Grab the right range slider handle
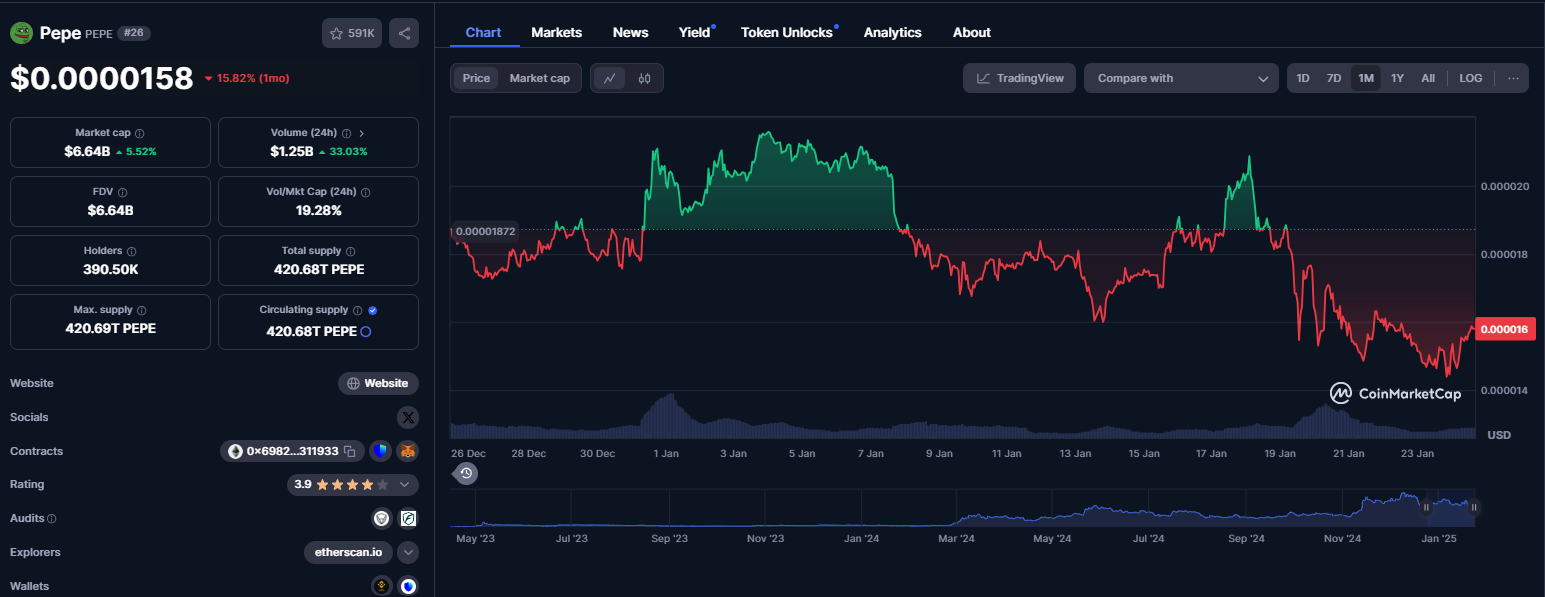Image resolution: width=1545 pixels, height=597 pixels. coord(1474,508)
